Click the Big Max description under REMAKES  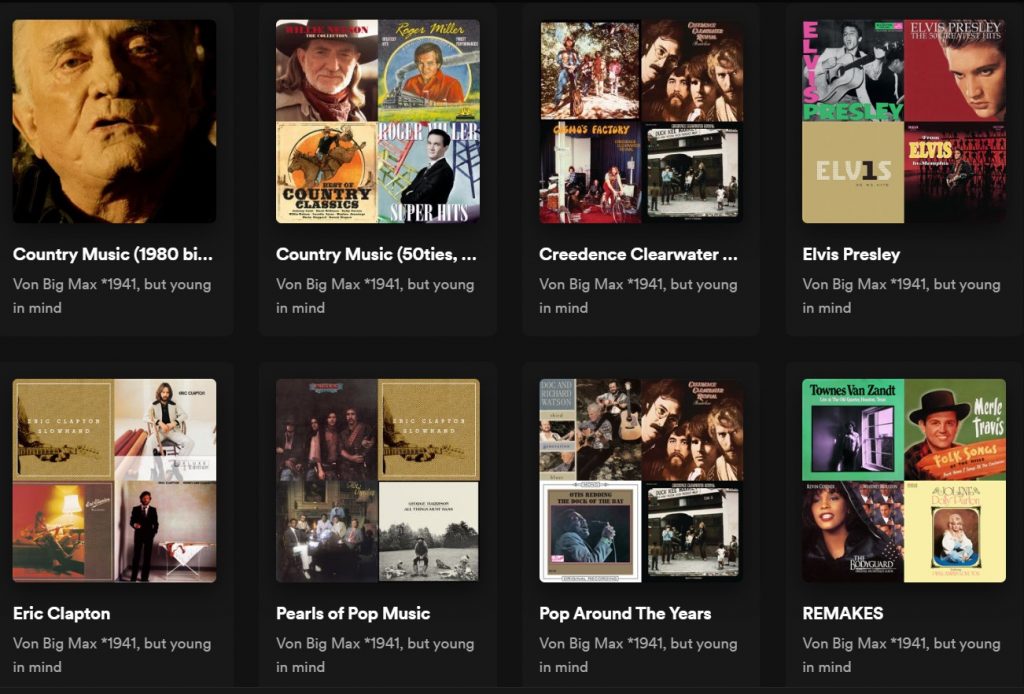tap(901, 655)
